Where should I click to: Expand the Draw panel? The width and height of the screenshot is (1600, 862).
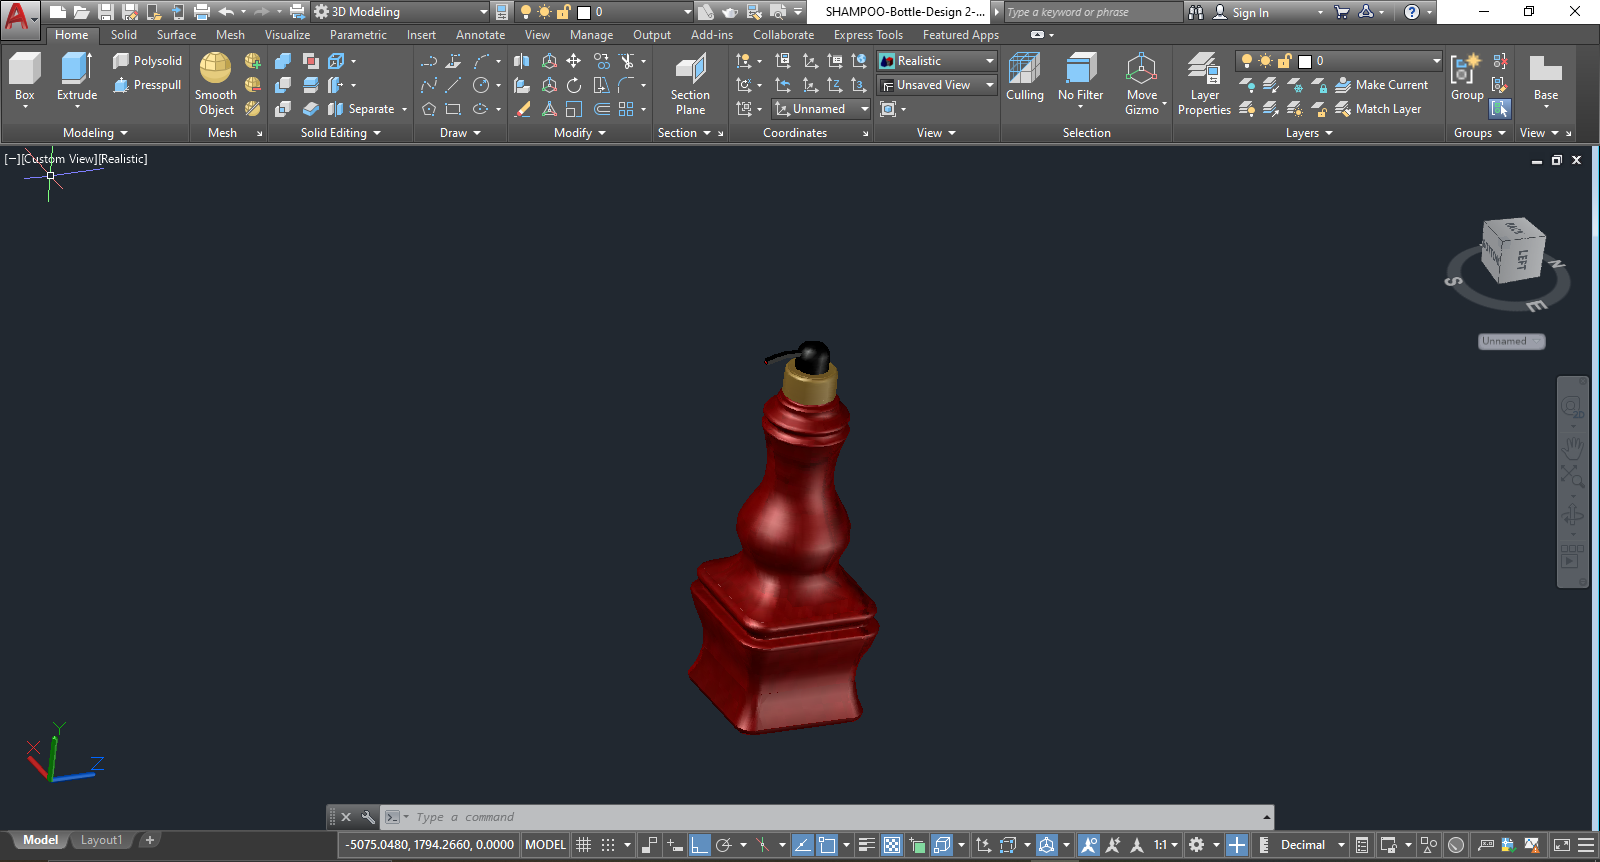coord(460,133)
